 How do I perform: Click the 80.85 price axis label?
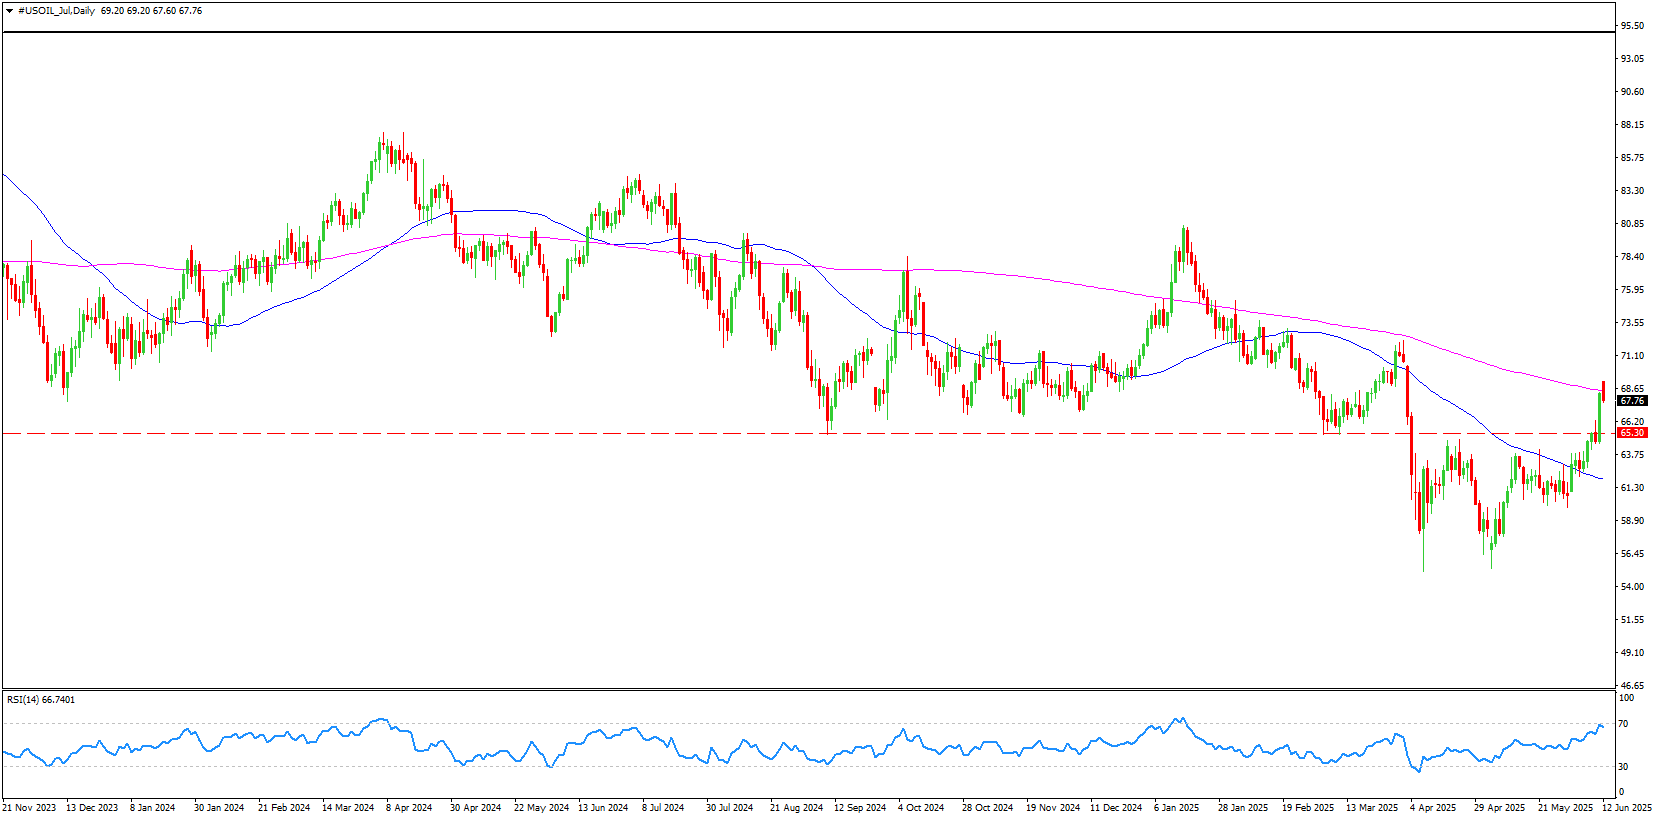pos(1632,224)
